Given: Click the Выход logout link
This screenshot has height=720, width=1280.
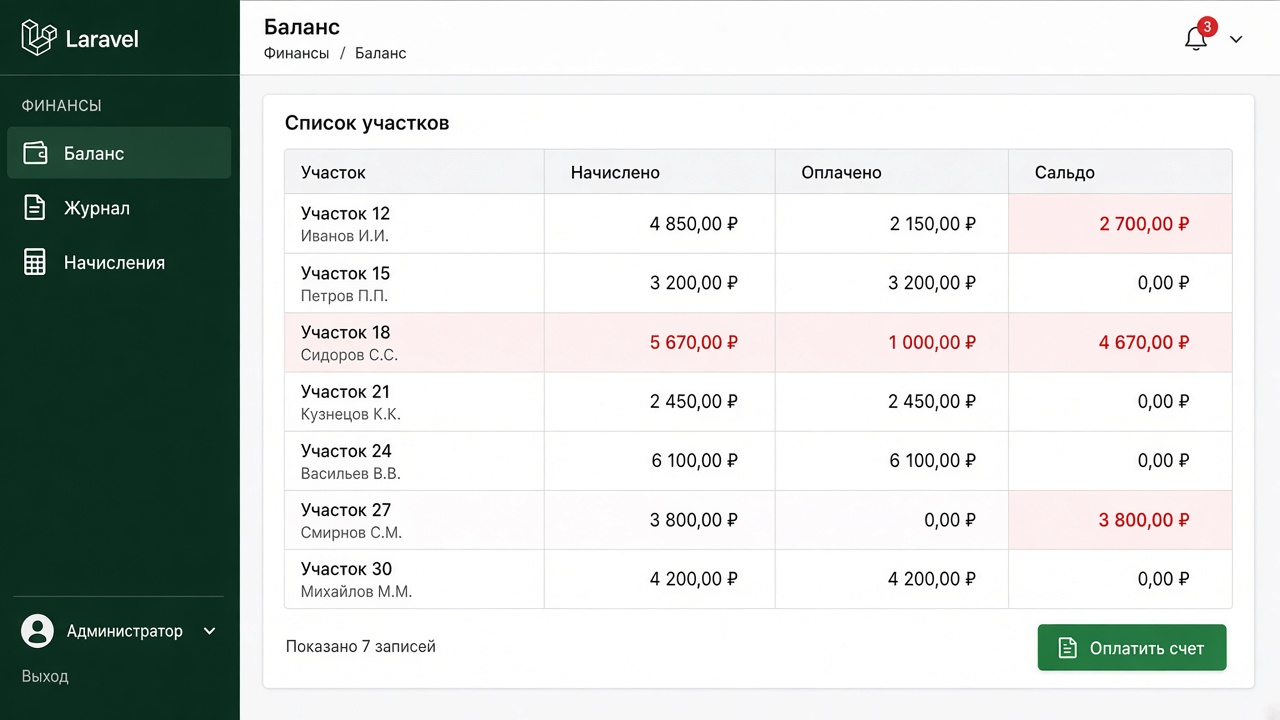Looking at the screenshot, I should 45,676.
